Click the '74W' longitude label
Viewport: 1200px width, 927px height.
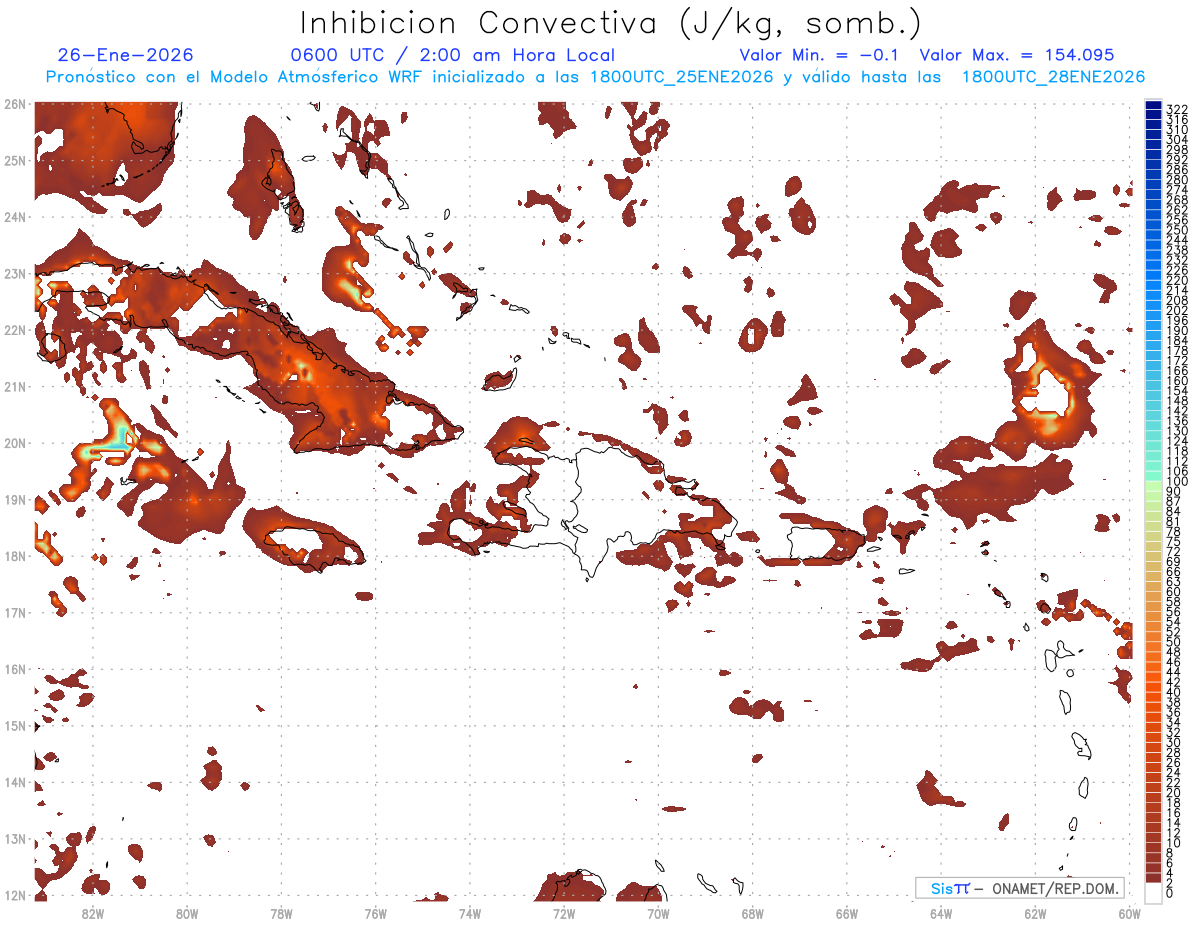click(469, 913)
